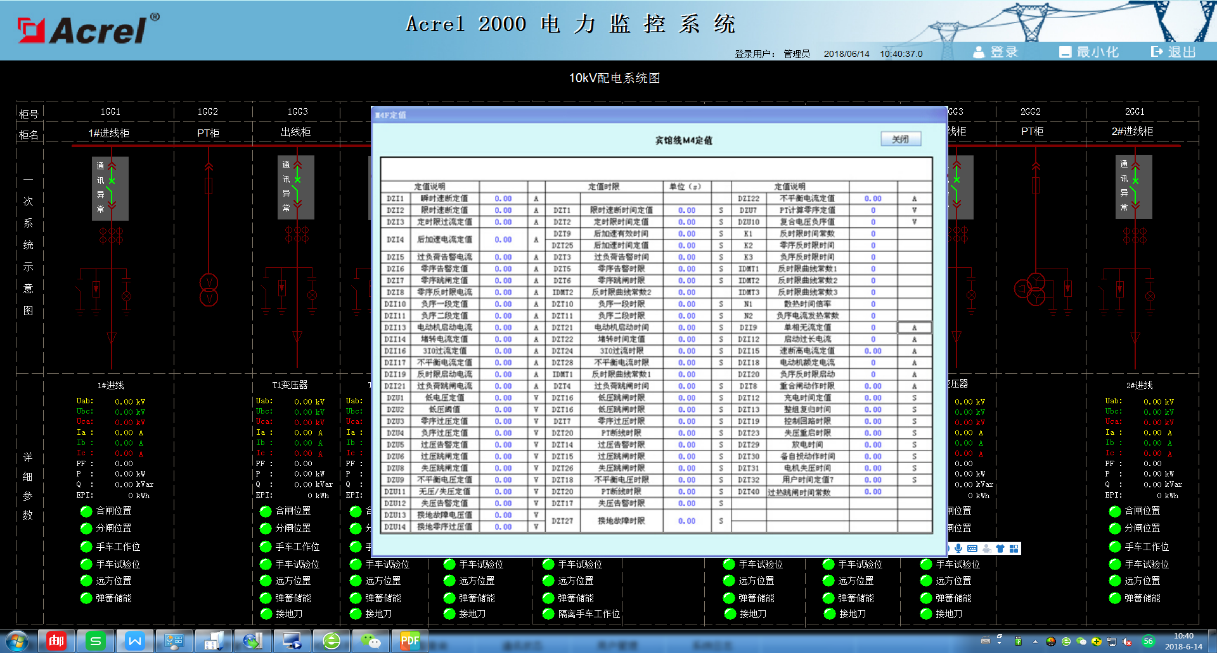
Task: Open the green browser icon in taskbar
Action: pyautogui.click(x=331, y=640)
